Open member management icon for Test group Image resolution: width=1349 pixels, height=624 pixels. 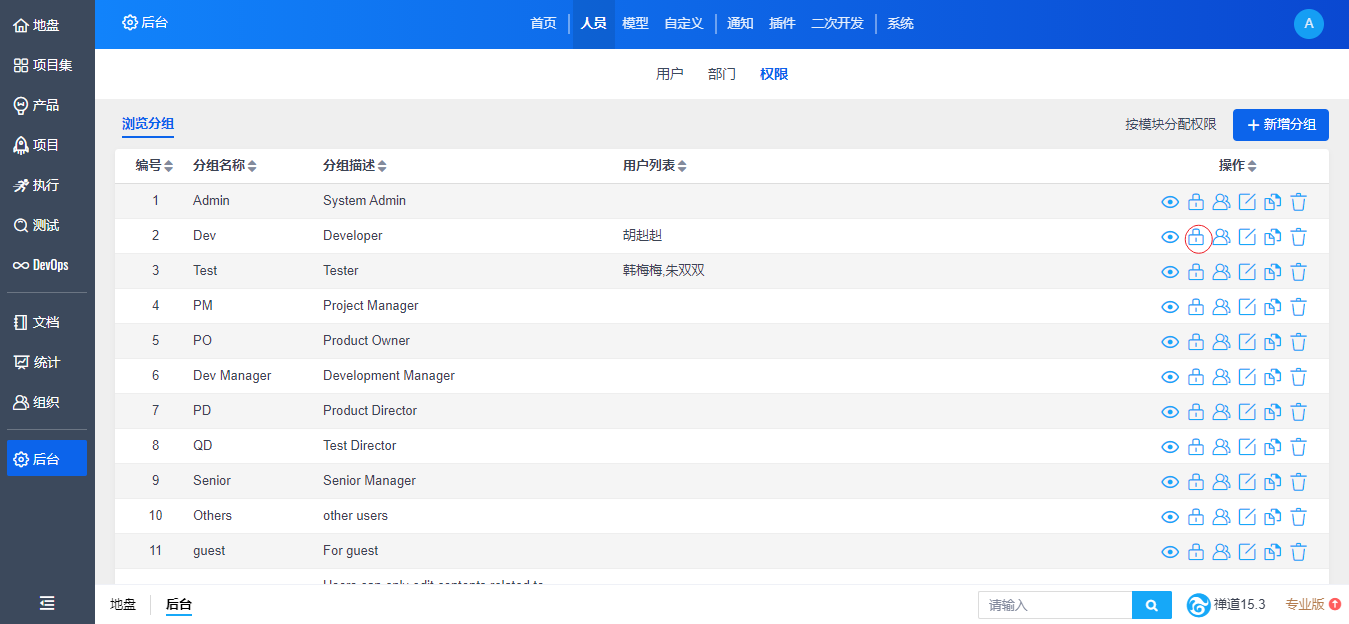pos(1221,272)
